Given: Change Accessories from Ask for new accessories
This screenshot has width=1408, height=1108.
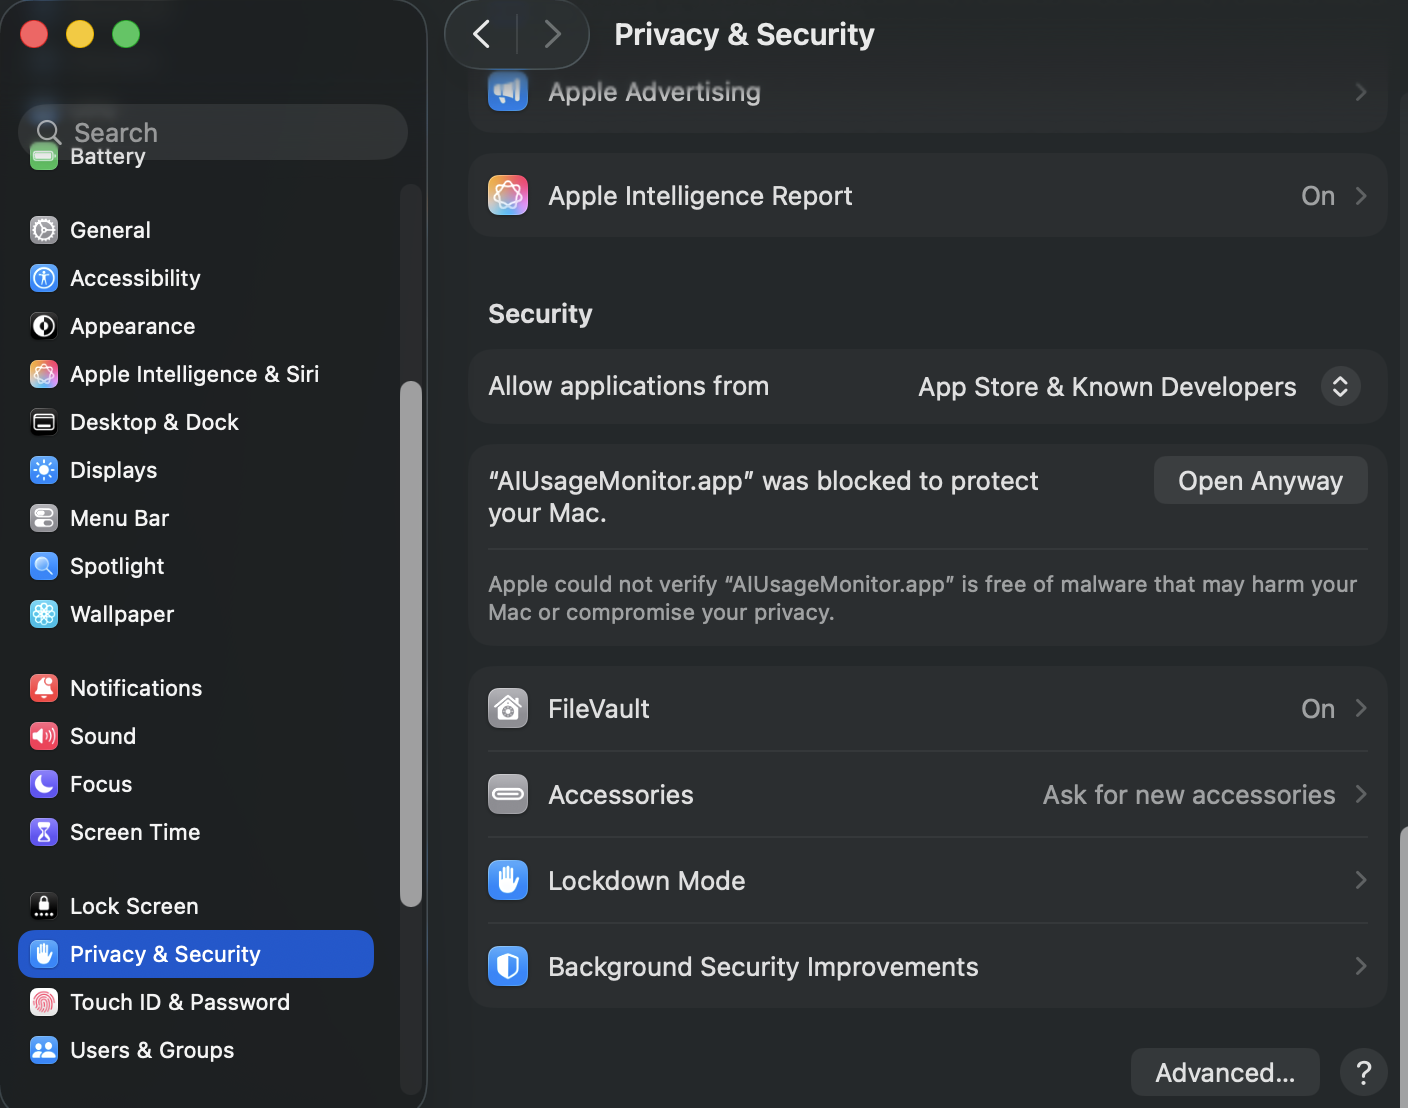Looking at the screenshot, I should 928,794.
